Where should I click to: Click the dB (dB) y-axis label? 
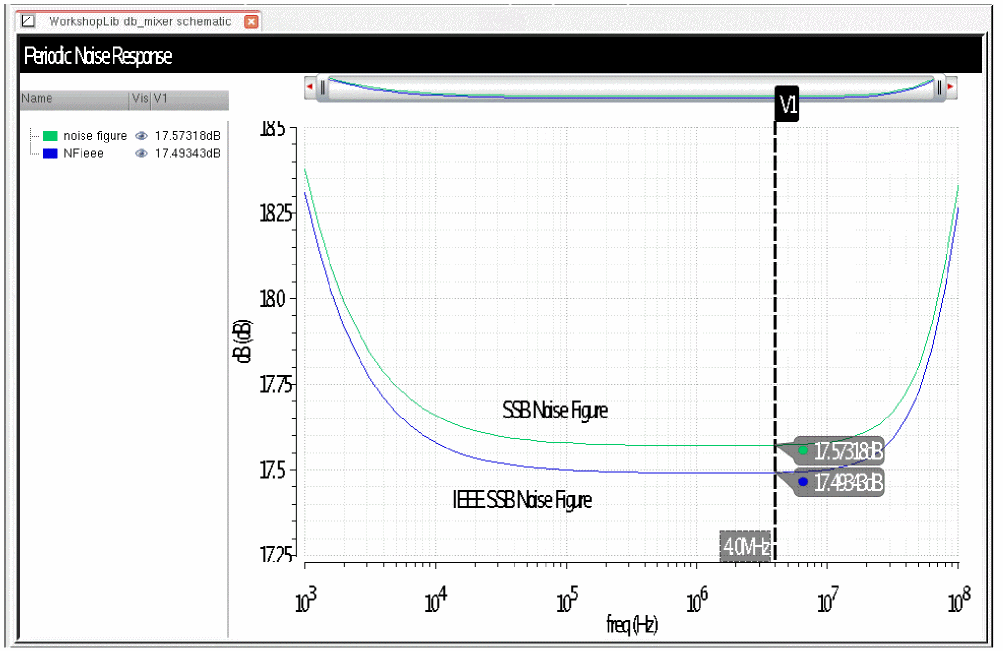(243, 341)
